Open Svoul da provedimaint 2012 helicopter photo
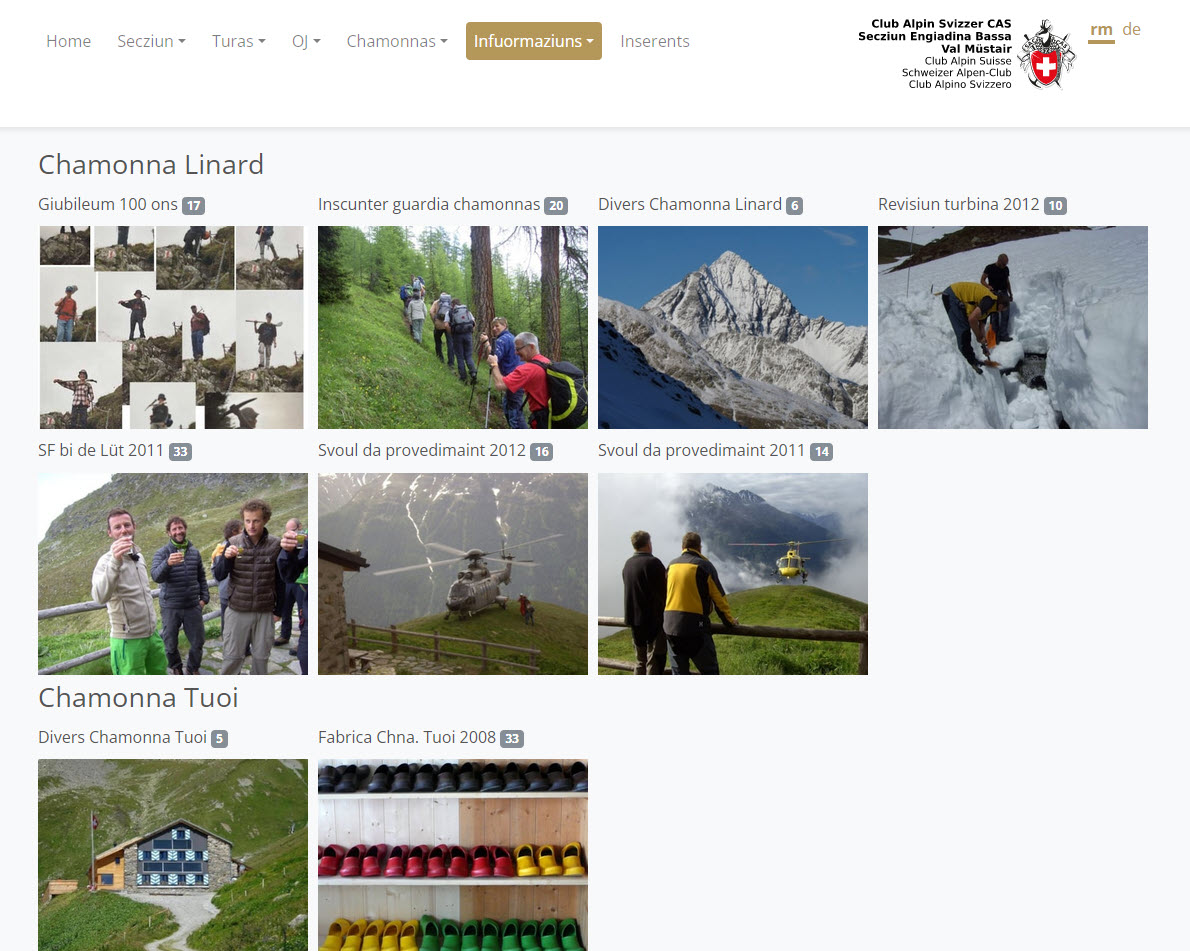This screenshot has height=951, width=1190. point(452,574)
